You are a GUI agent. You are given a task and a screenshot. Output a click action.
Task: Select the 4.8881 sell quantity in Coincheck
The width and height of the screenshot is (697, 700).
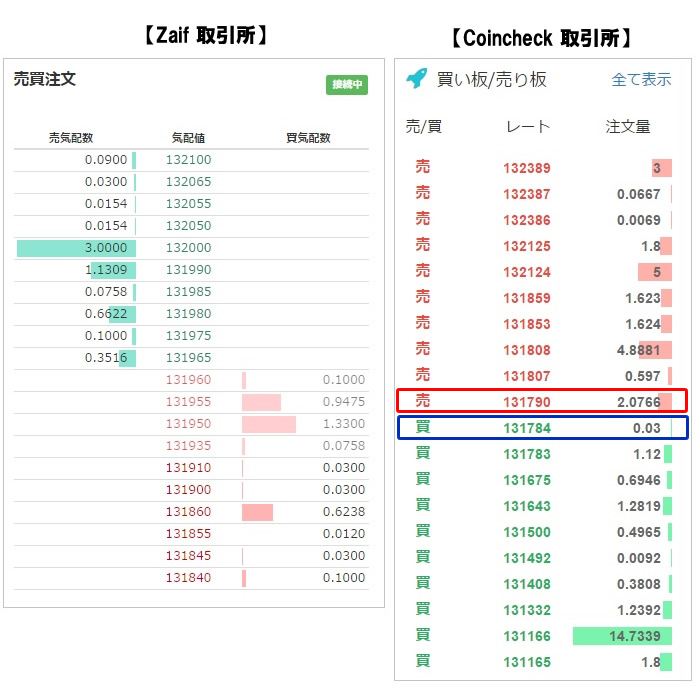(639, 350)
